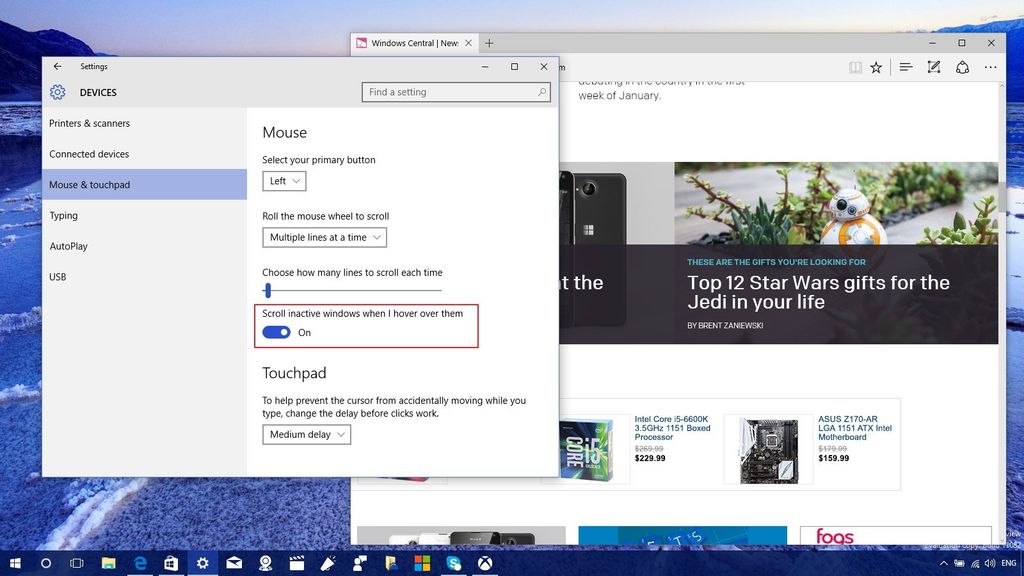Open Edge's Web Note annotation tool
The height and width of the screenshot is (576, 1024).
[x=933, y=67]
